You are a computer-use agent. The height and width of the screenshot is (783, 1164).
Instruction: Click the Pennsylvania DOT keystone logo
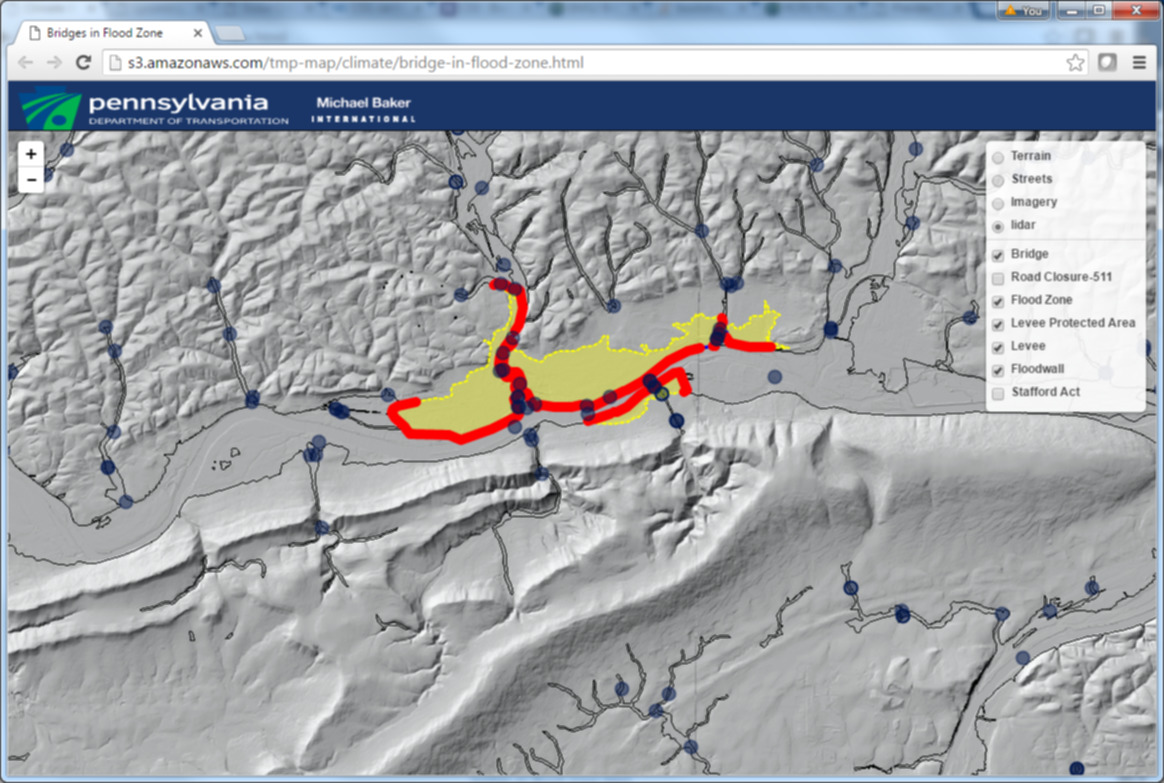50,108
